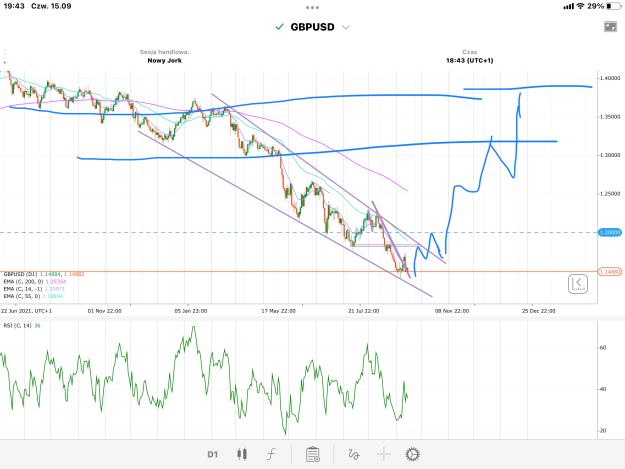Tap the scroll-to-latest-bar button on chart
This screenshot has width=625, height=469.
coord(578,284)
